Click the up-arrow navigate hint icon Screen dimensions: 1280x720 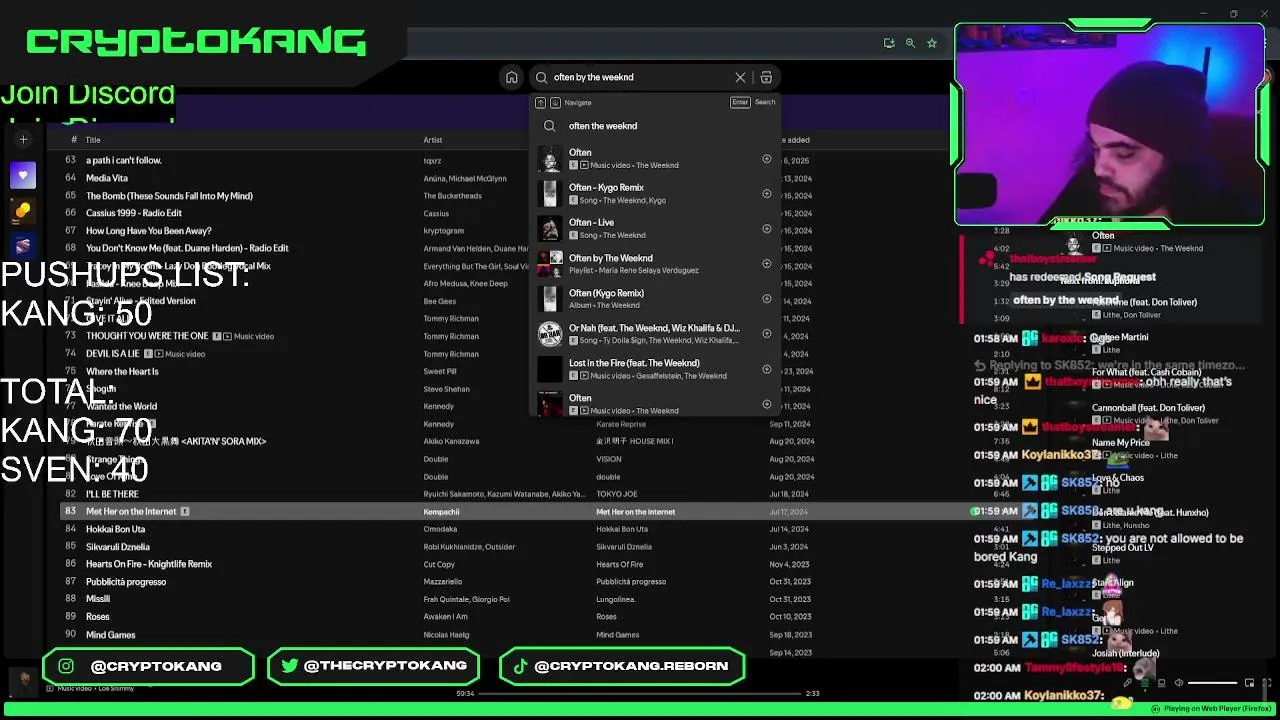pyautogui.click(x=541, y=102)
